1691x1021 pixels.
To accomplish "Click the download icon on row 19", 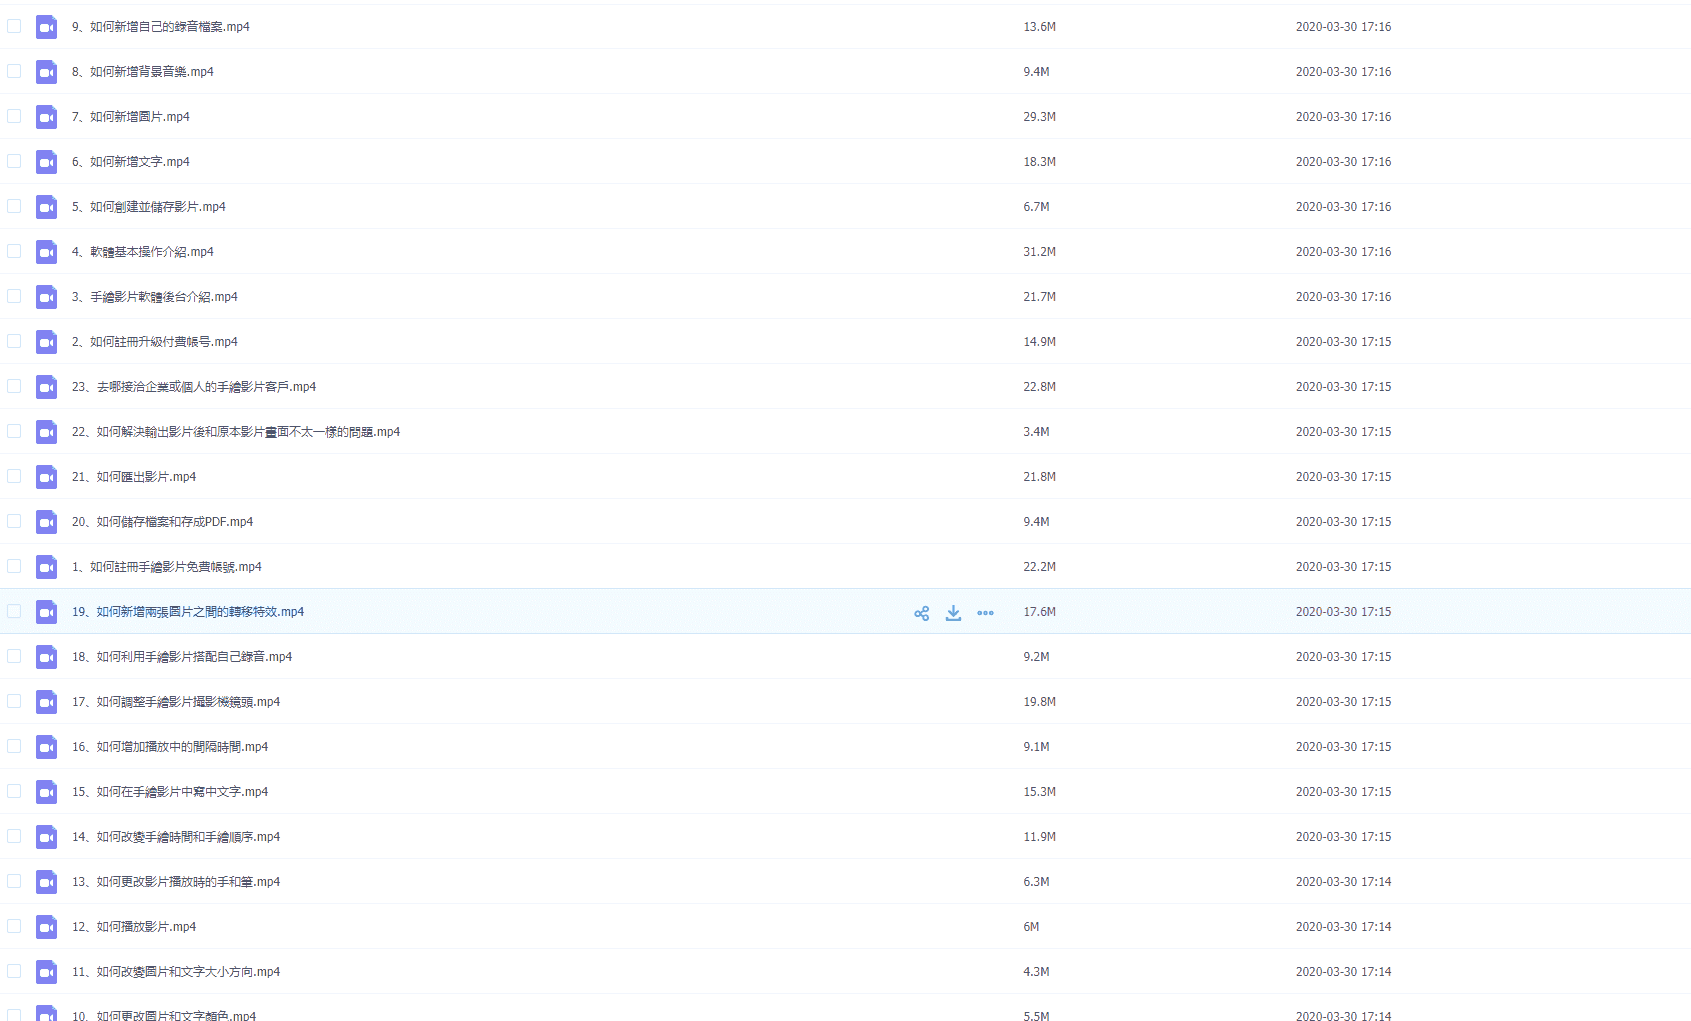I will pos(953,613).
